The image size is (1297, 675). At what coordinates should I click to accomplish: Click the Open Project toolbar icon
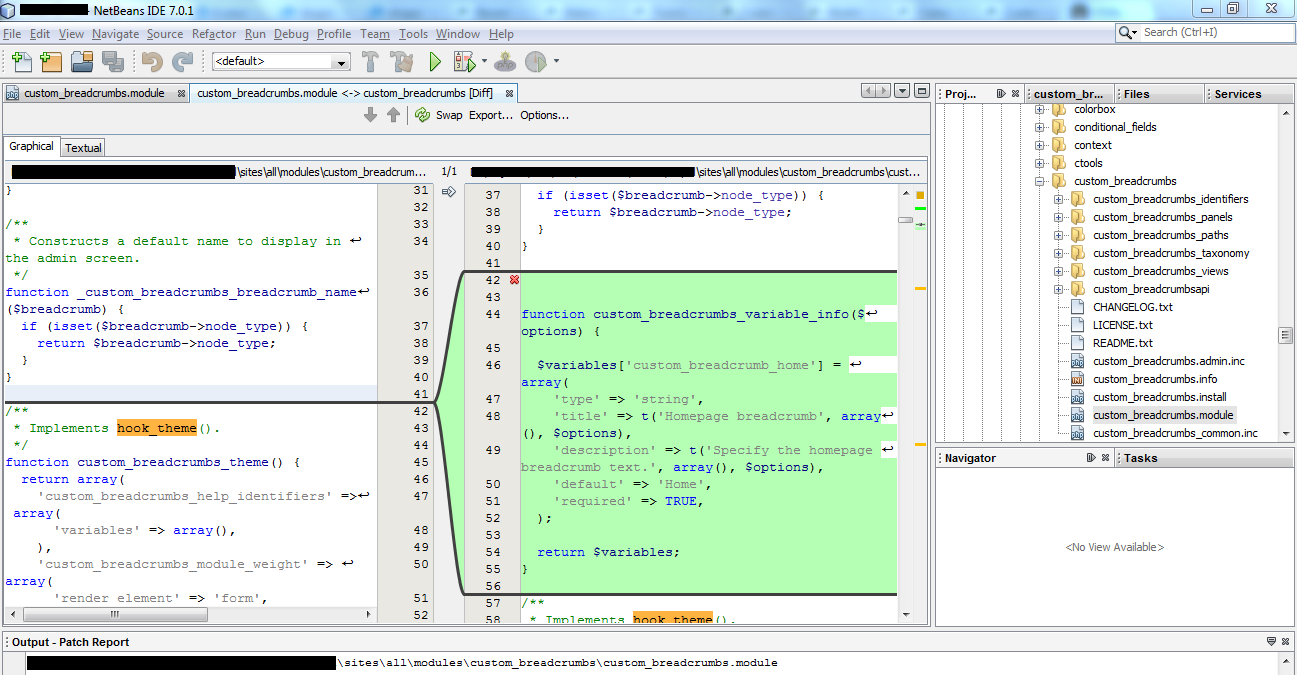[82, 62]
